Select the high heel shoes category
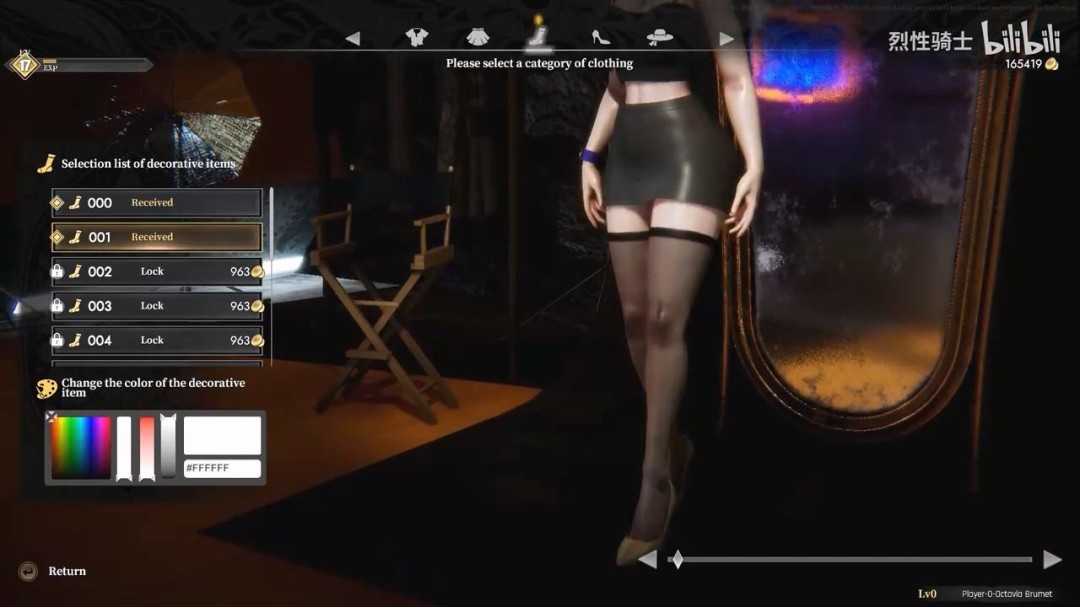This screenshot has height=607, width=1080. pyautogui.click(x=601, y=38)
